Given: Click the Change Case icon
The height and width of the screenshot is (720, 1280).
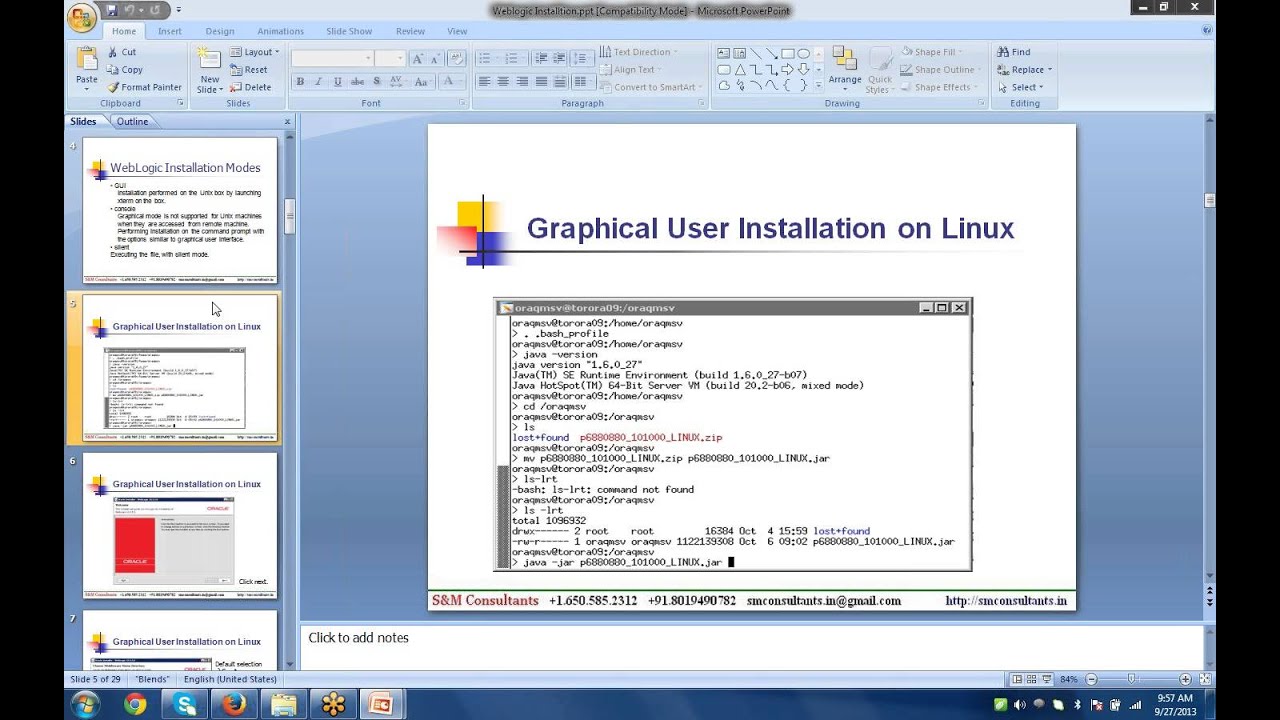Looking at the screenshot, I should coord(422,82).
